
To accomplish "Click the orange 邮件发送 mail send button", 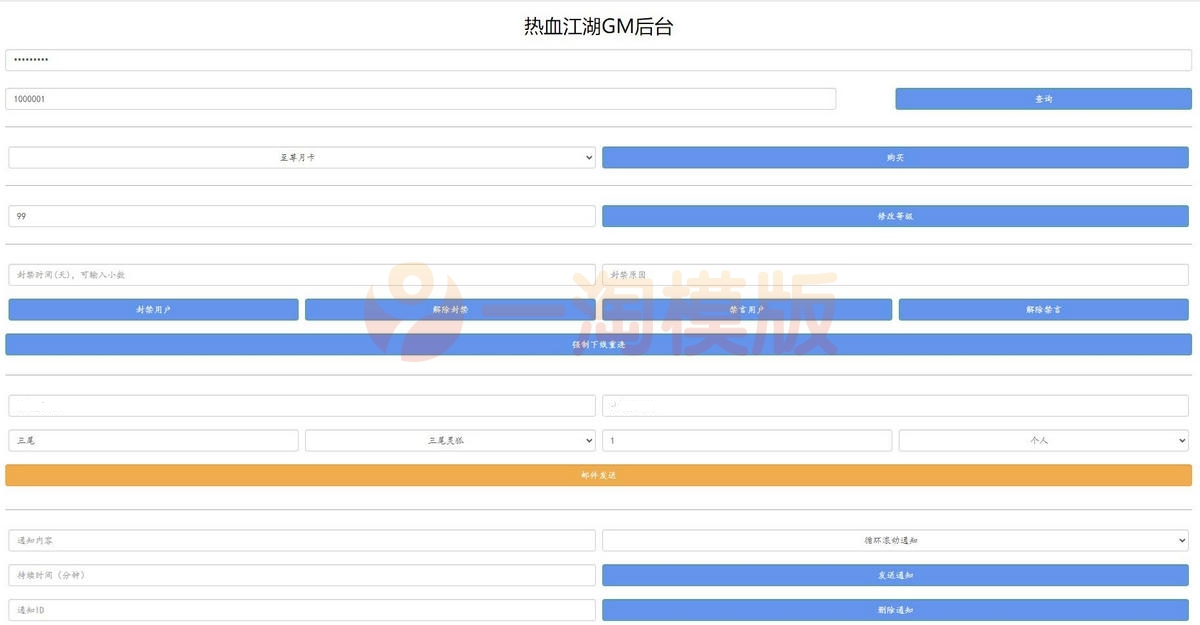I will pos(598,475).
